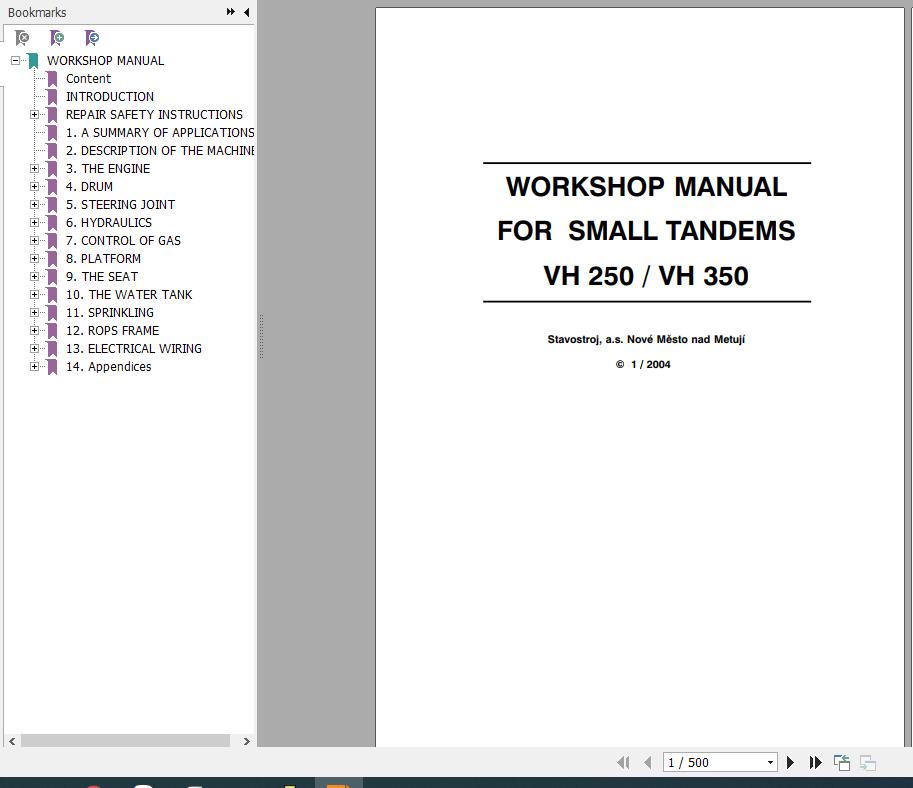Open the 8. PLATFORM bookmark
Image resolution: width=913 pixels, height=788 pixels.
[x=103, y=259]
